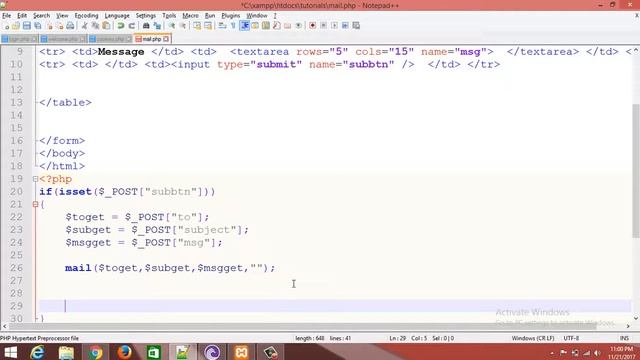Undo the last edit with green arrow

121,26
